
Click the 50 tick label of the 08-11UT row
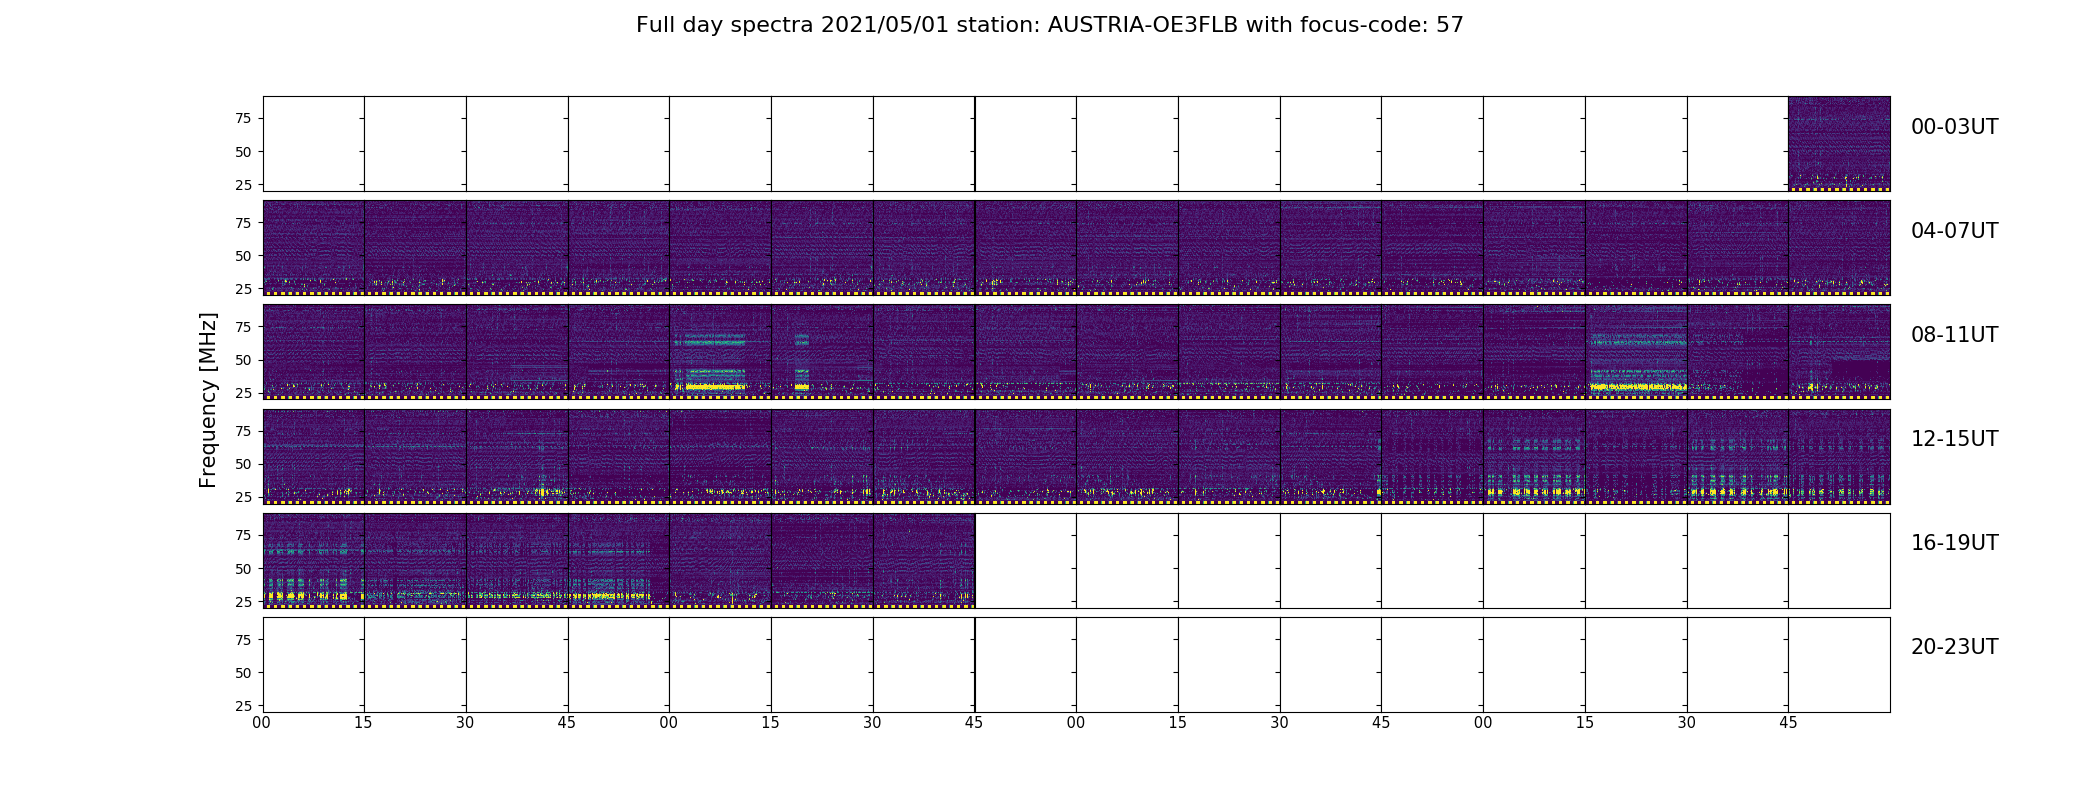coord(243,360)
